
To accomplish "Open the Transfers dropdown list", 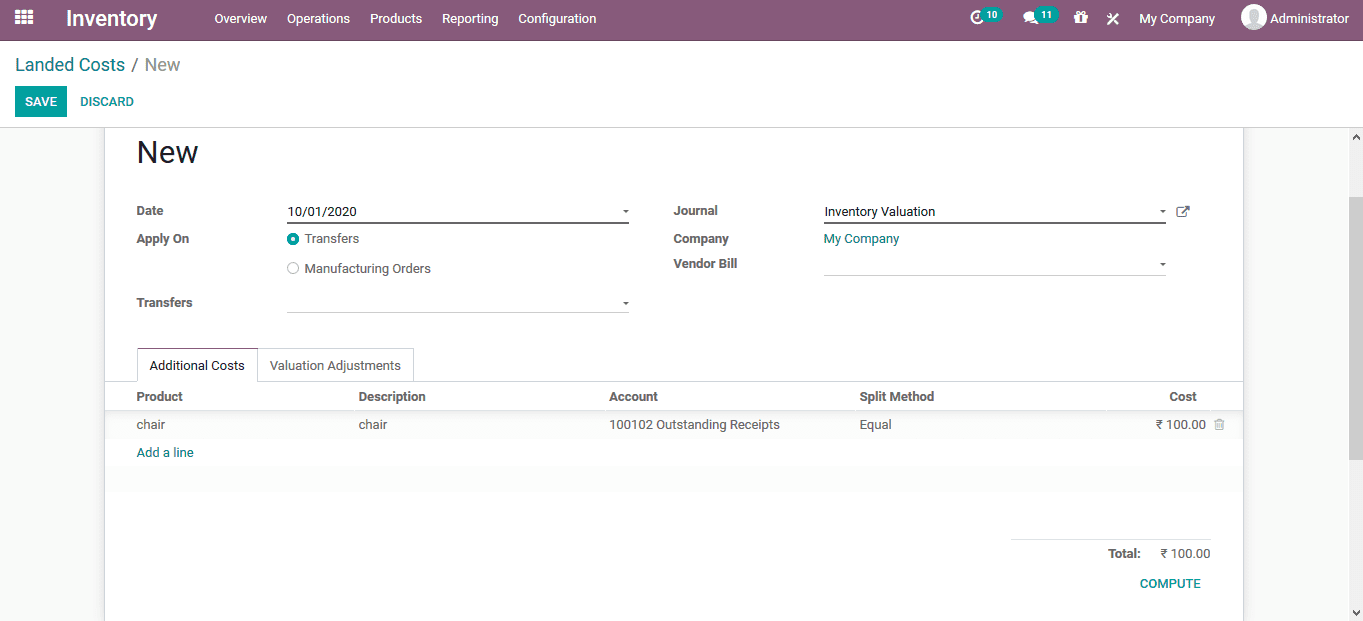I will (625, 302).
